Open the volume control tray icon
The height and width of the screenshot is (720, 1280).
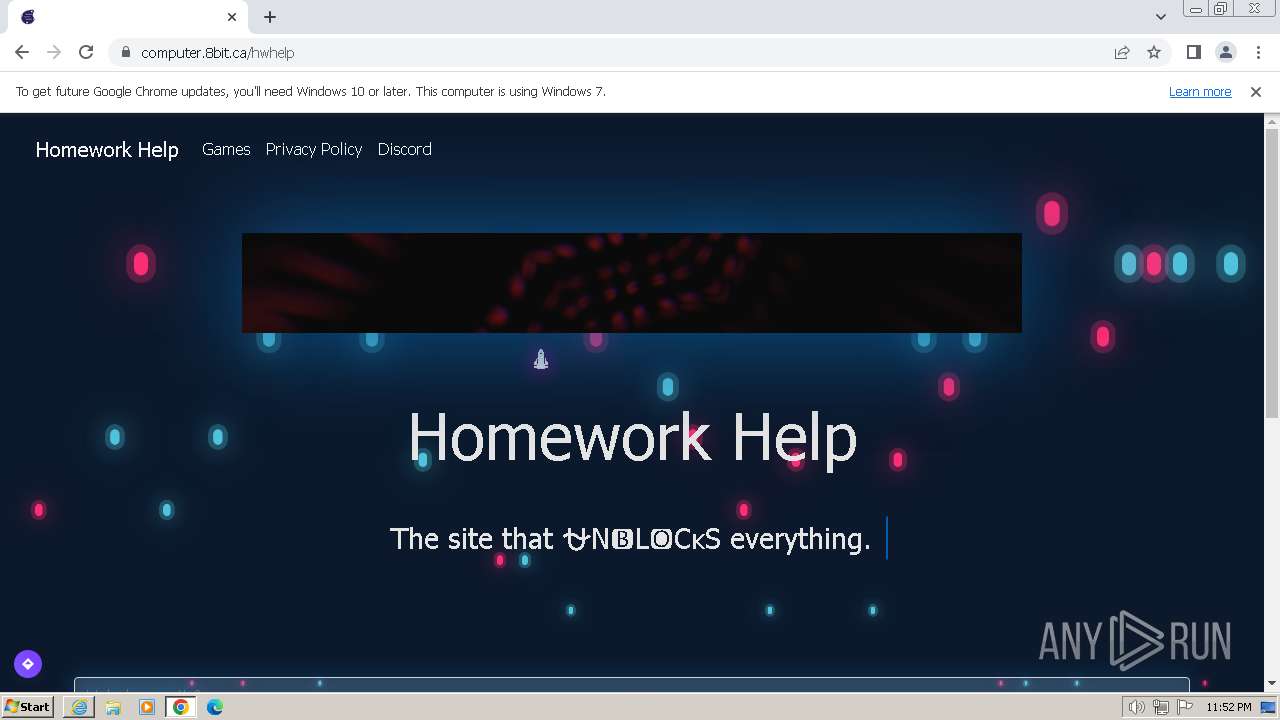tap(1136, 707)
